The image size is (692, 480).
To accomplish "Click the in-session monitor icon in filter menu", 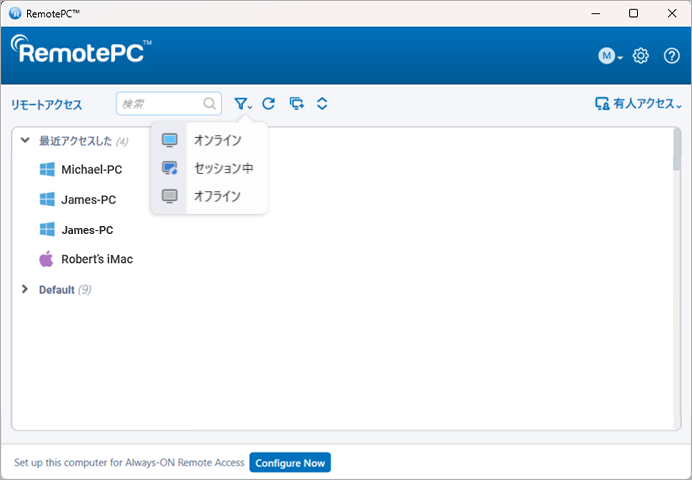I will 169,168.
